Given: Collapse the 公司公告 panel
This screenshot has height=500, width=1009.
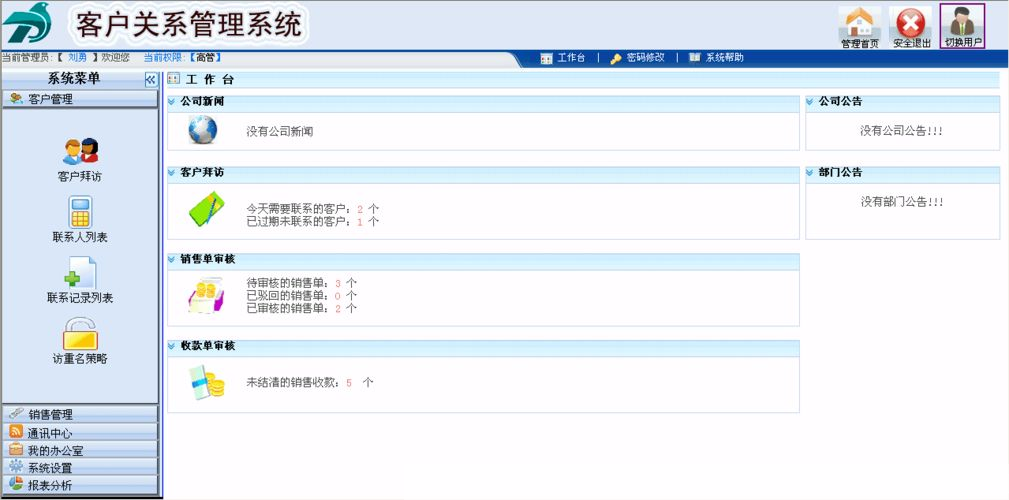Looking at the screenshot, I should pyautogui.click(x=810, y=102).
